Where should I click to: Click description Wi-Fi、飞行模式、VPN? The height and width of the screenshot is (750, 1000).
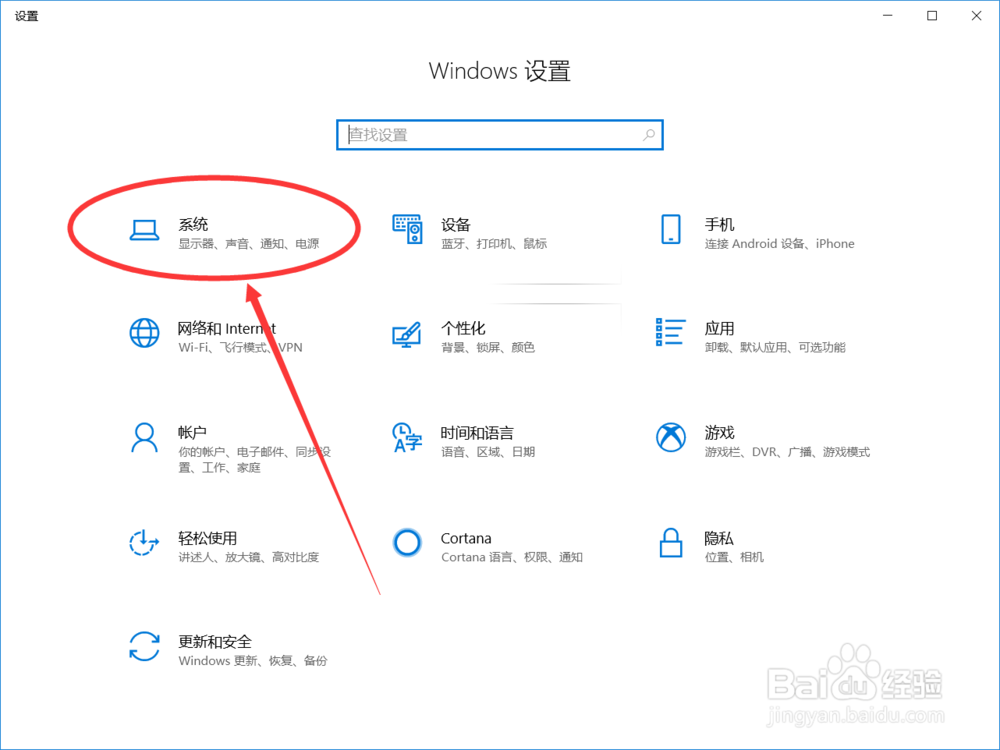[240, 348]
